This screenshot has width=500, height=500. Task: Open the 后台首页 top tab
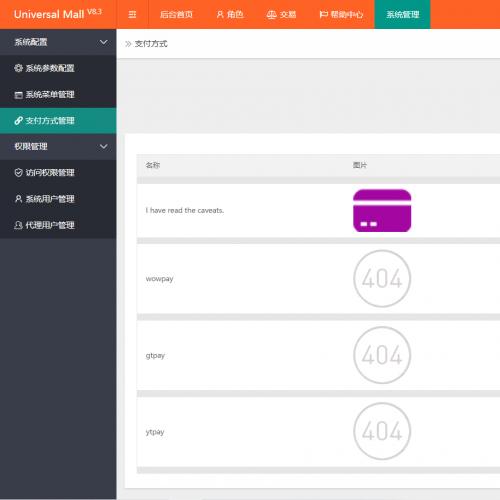pyautogui.click(x=176, y=14)
